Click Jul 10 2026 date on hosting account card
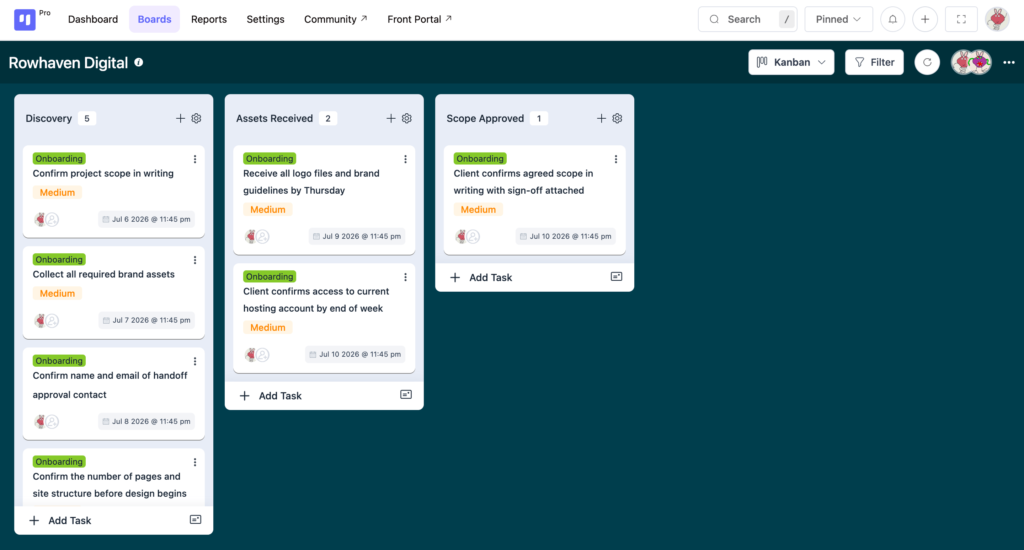This screenshot has width=1024, height=550. [355, 355]
